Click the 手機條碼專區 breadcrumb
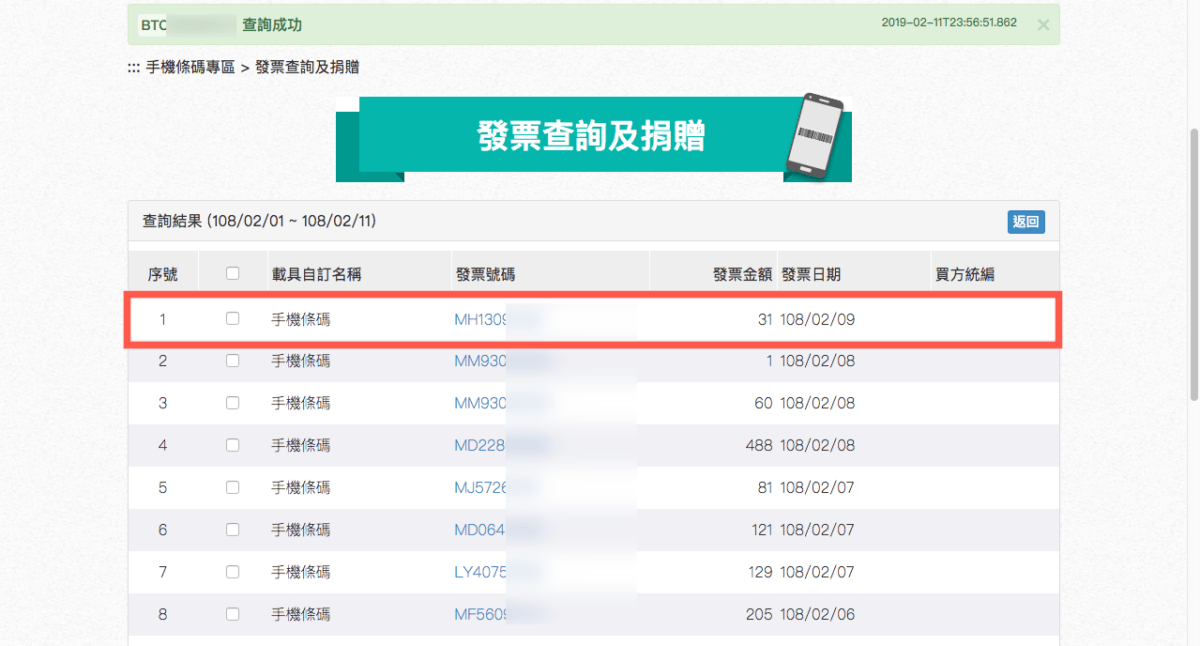The image size is (1200, 646). pyautogui.click(x=190, y=68)
